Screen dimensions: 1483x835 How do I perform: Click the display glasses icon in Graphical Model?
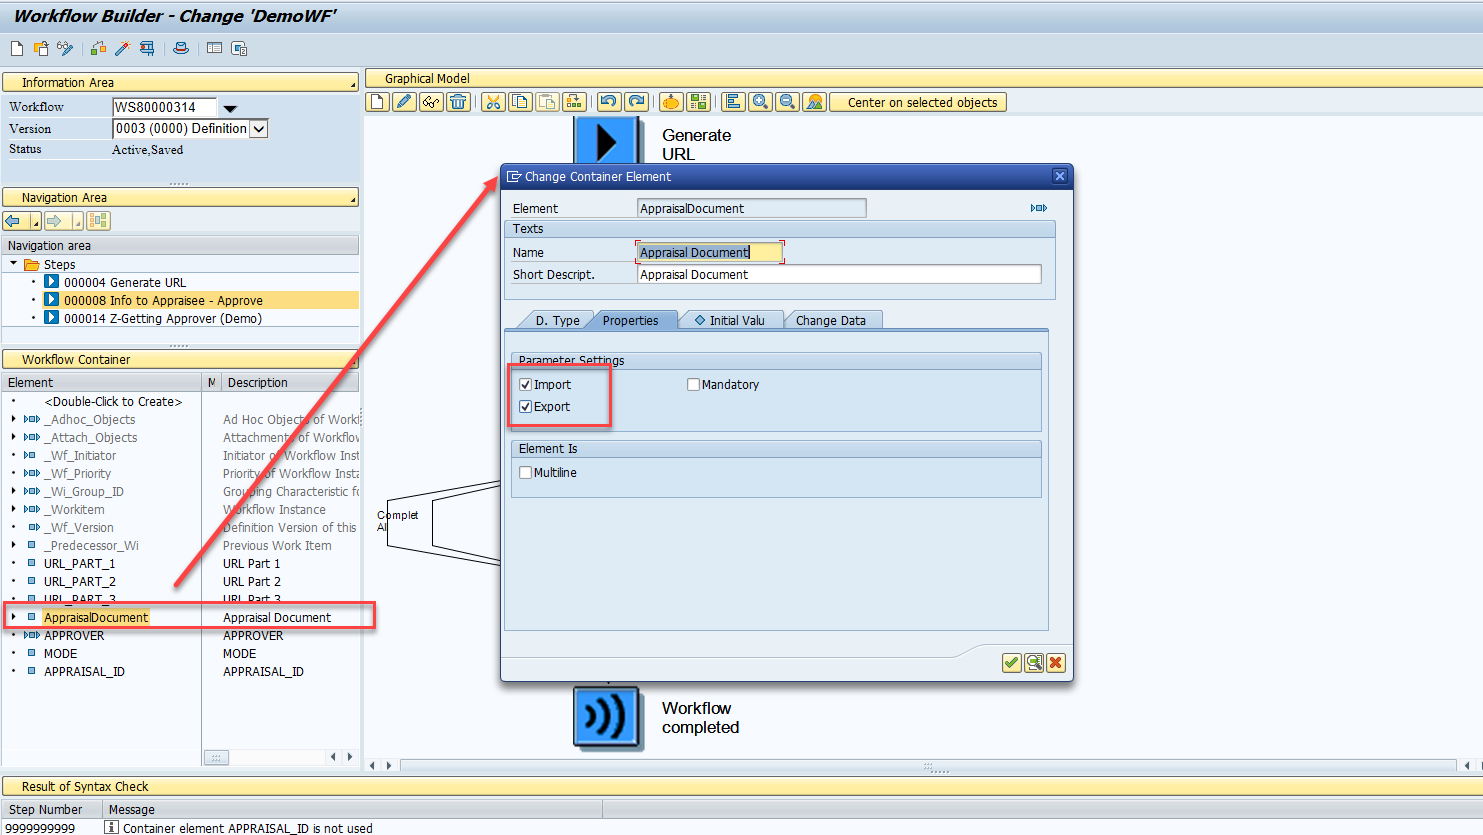click(x=431, y=102)
